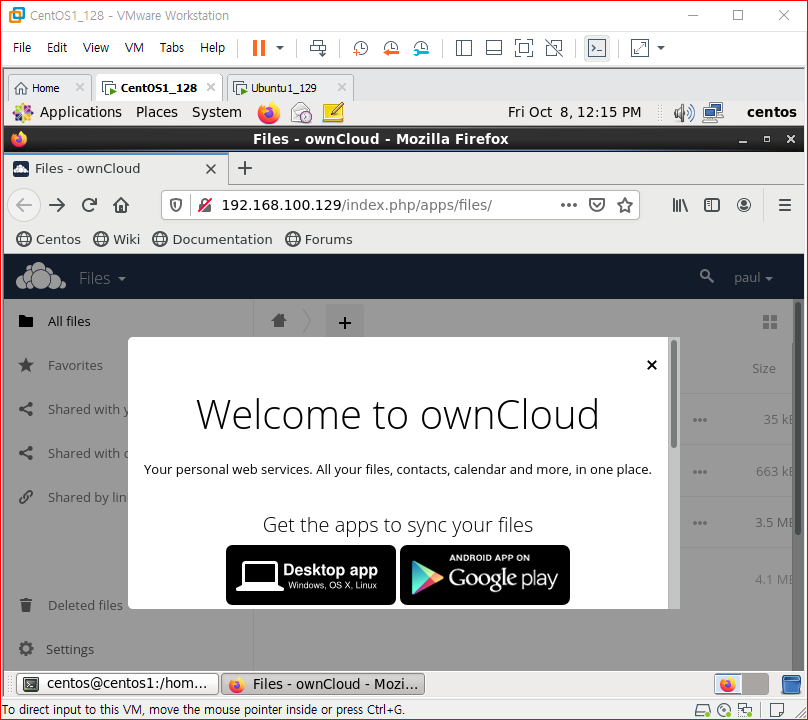The width and height of the screenshot is (808, 720).
Task: Open the Firefox account icon
Action: tap(744, 205)
